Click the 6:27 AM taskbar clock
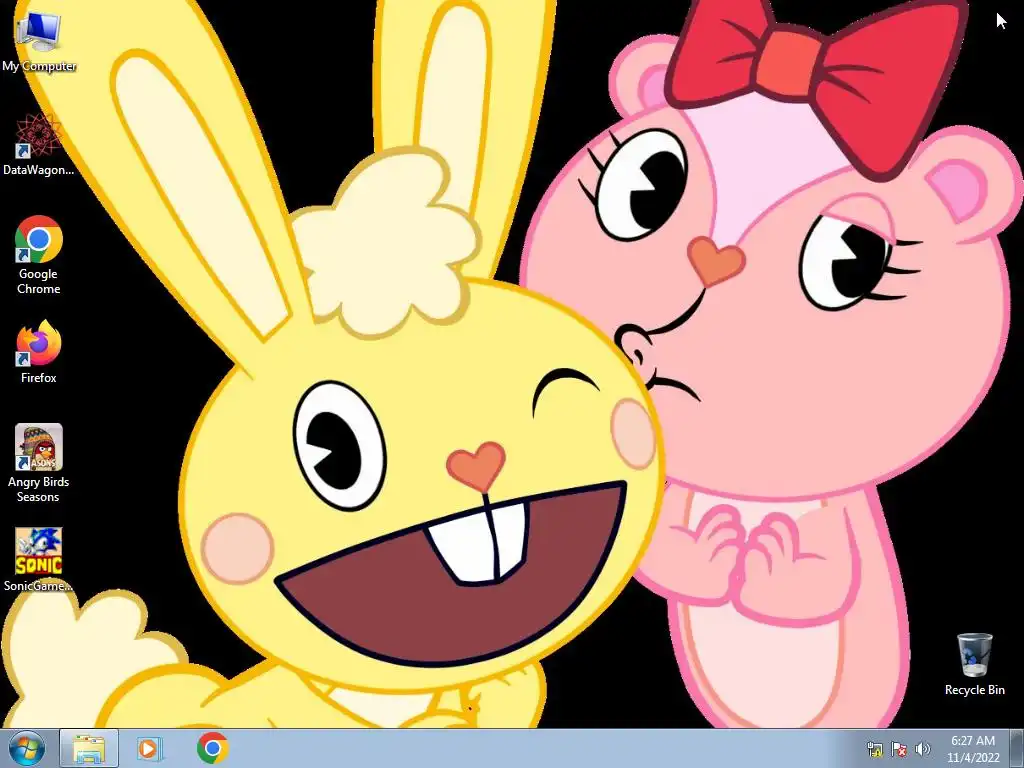This screenshot has width=1024, height=768. [973, 749]
